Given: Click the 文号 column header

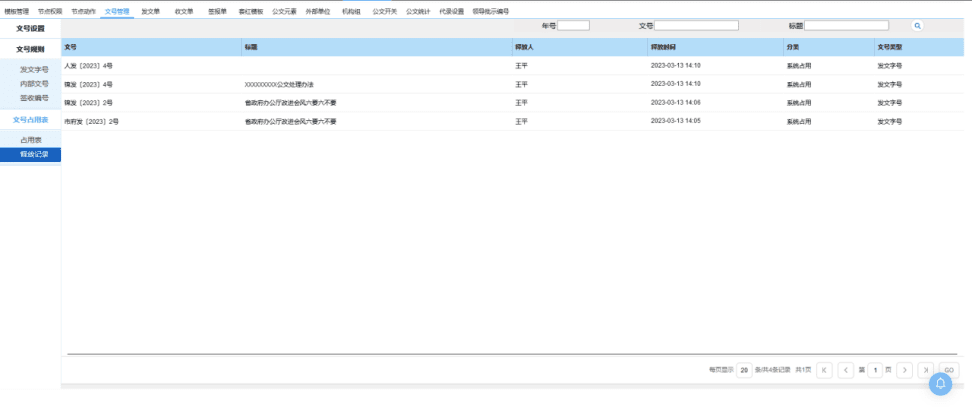Looking at the screenshot, I should (x=151, y=47).
